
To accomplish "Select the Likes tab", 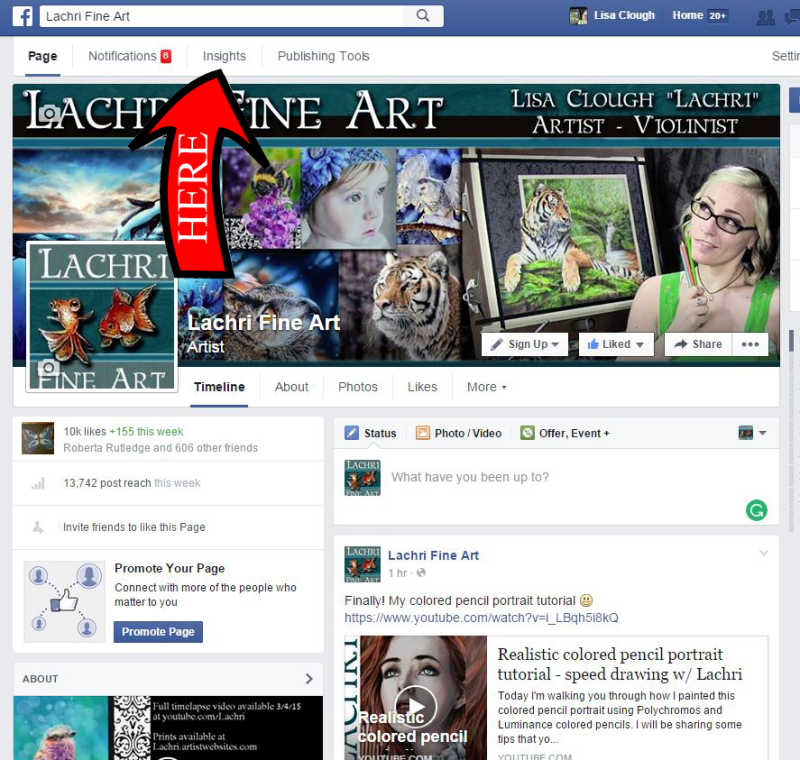I will 422,387.
